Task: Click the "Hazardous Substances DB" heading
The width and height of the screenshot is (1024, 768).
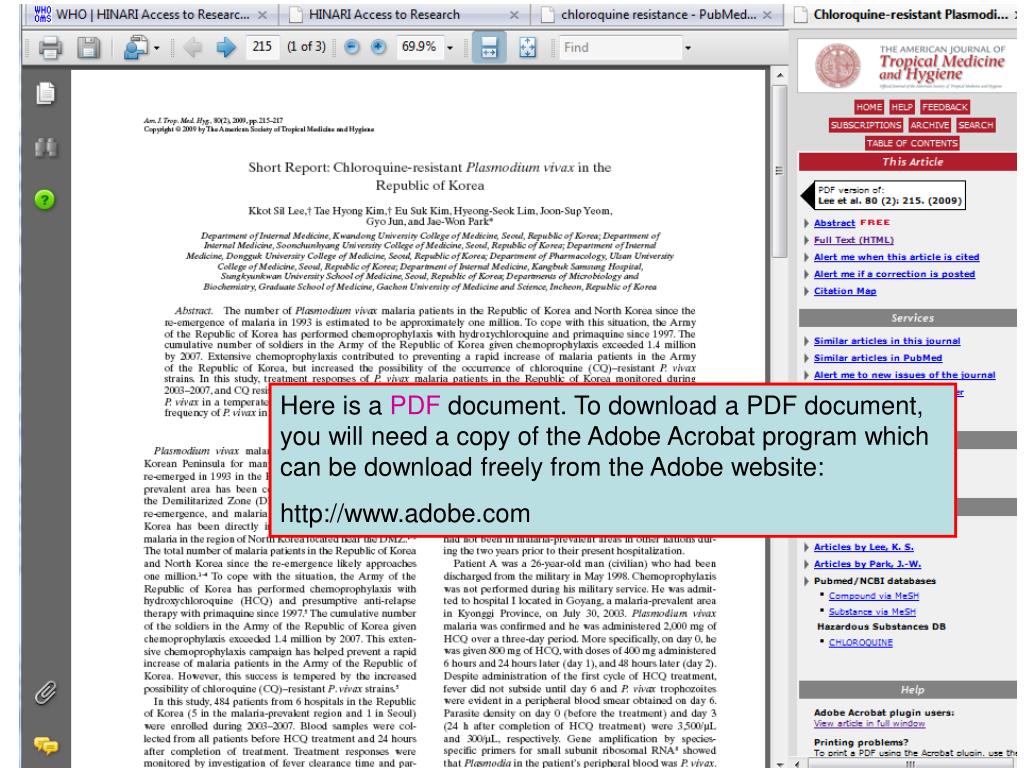Action: click(881, 627)
